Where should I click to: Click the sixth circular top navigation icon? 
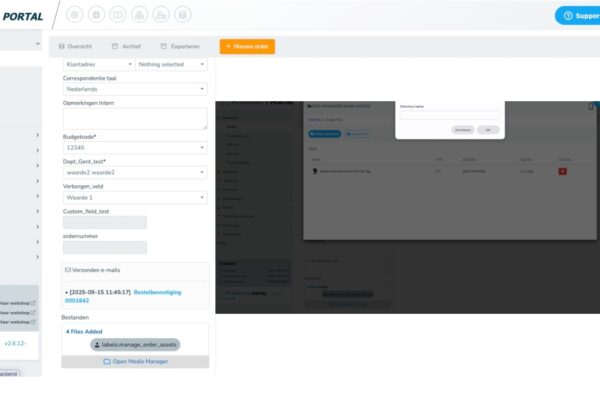click(182, 15)
